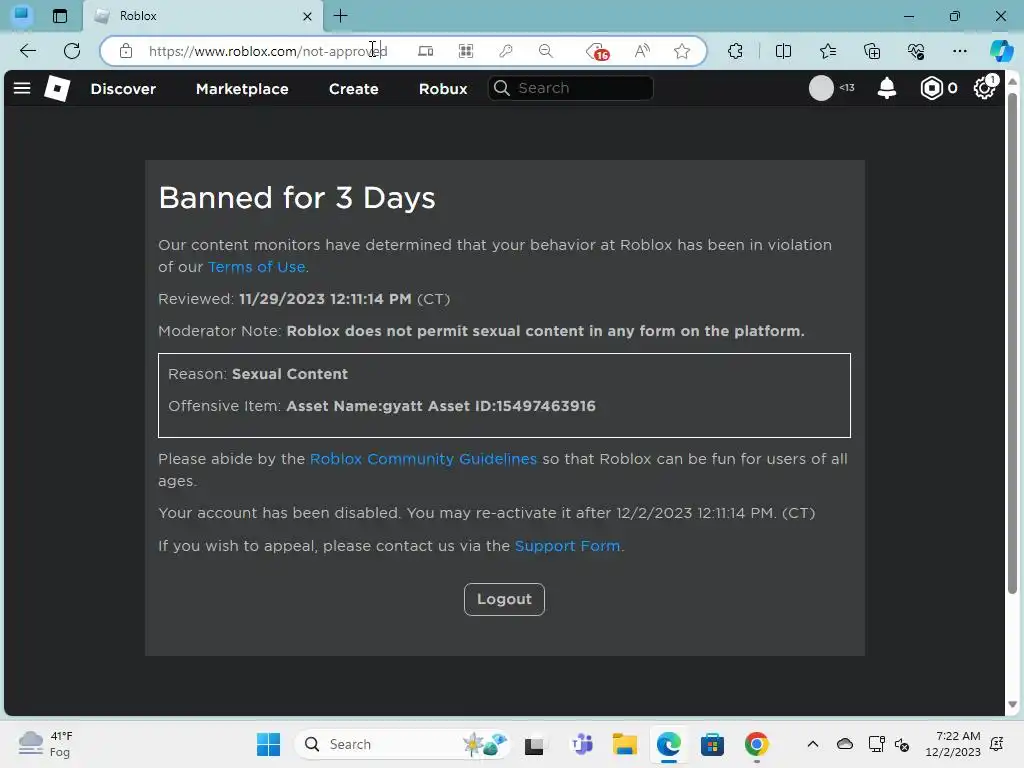1024x768 pixels.
Task: Open a new browser tab
Action: [341, 16]
